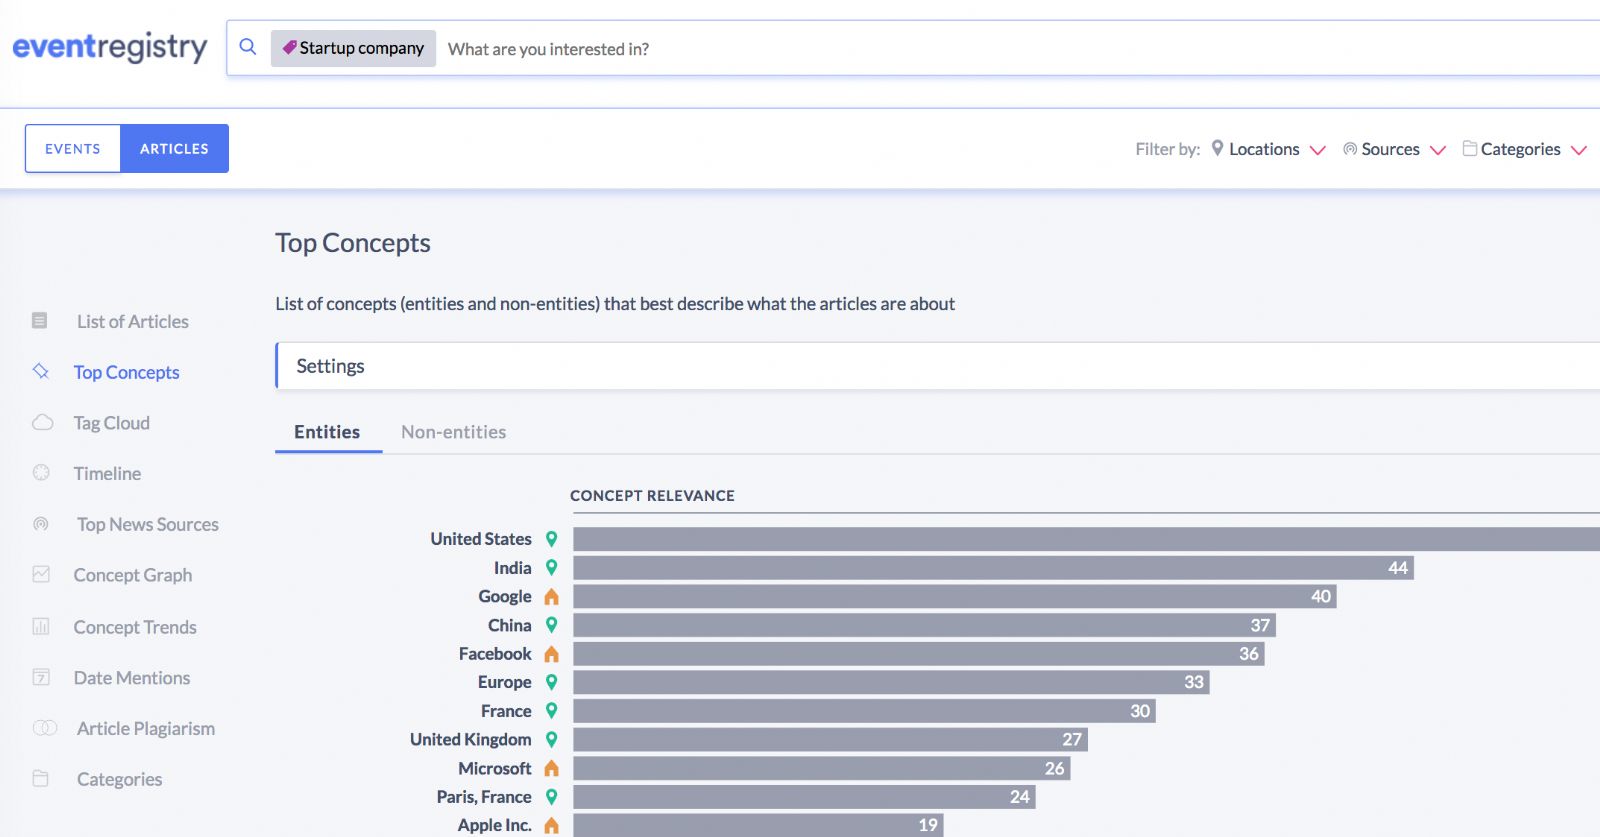Click the location pin beside United States
Image resolution: width=1600 pixels, height=837 pixels.
pos(551,539)
